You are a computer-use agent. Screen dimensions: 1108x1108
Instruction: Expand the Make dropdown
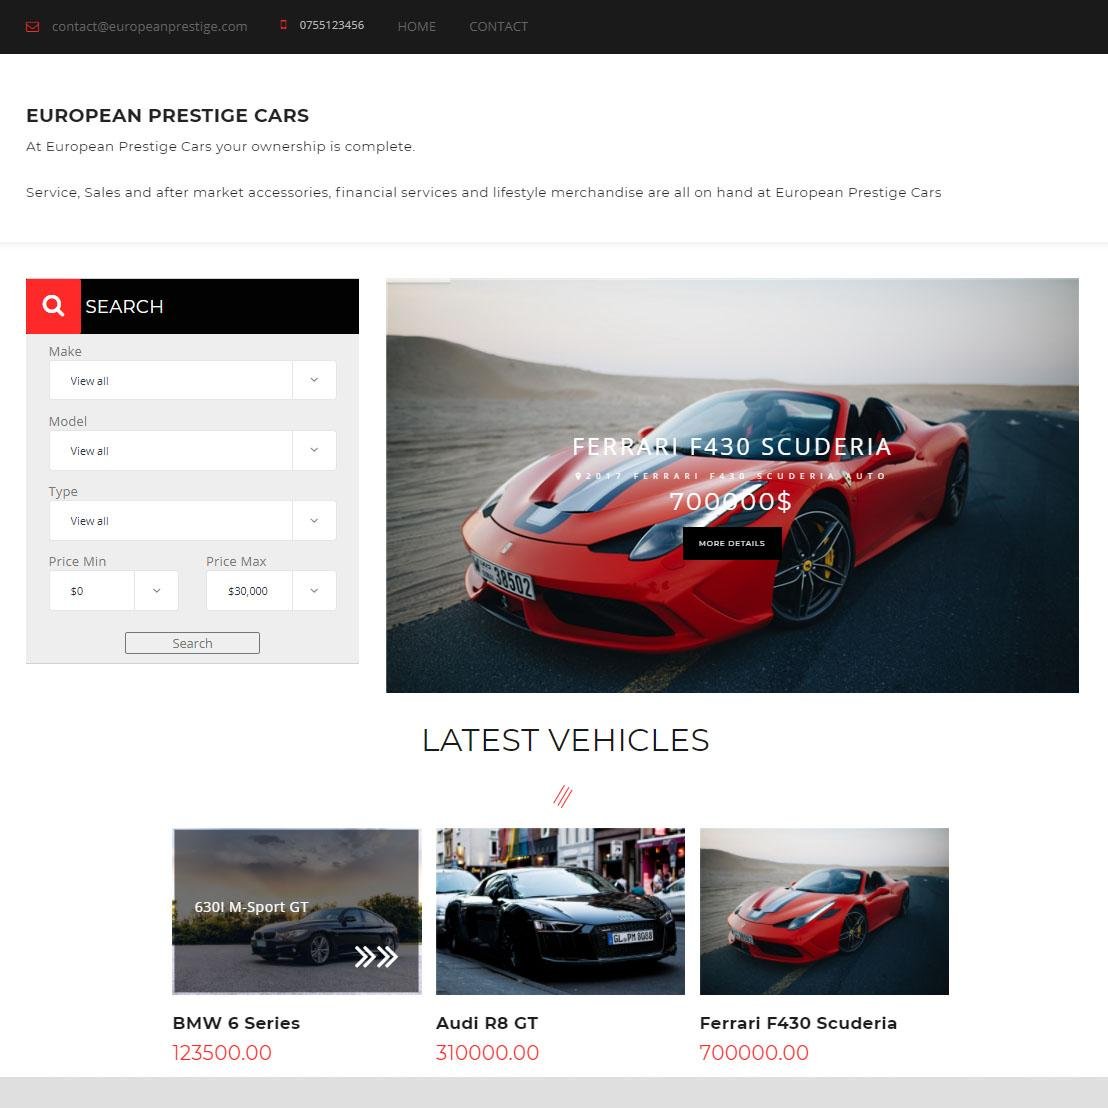(x=192, y=380)
